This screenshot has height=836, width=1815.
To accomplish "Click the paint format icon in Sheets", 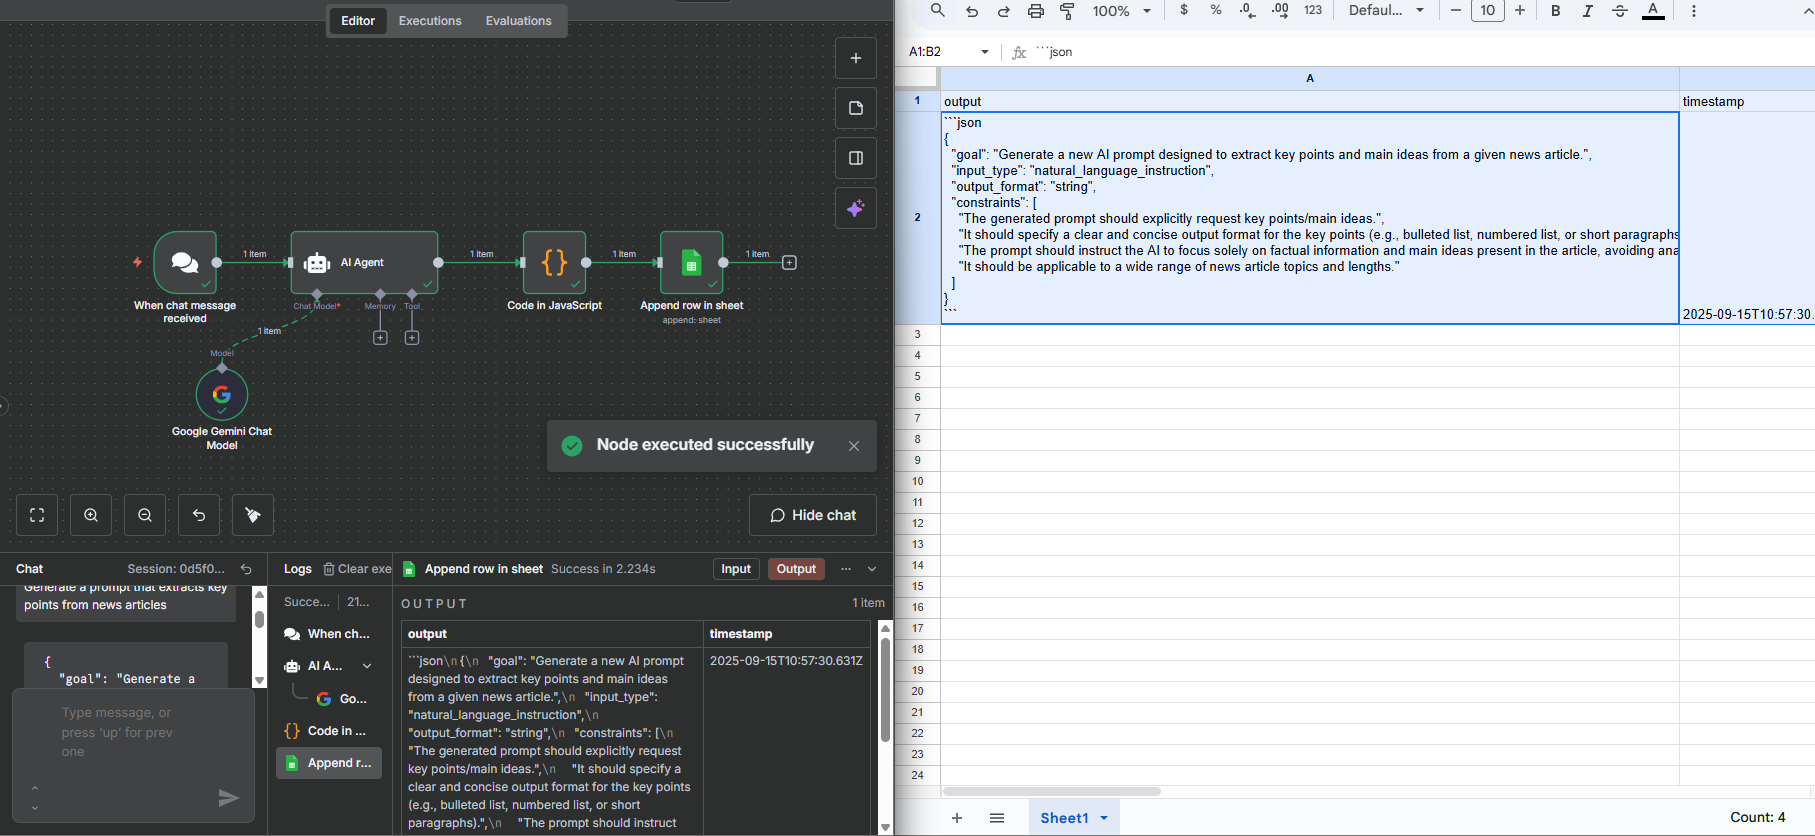I will (1068, 11).
